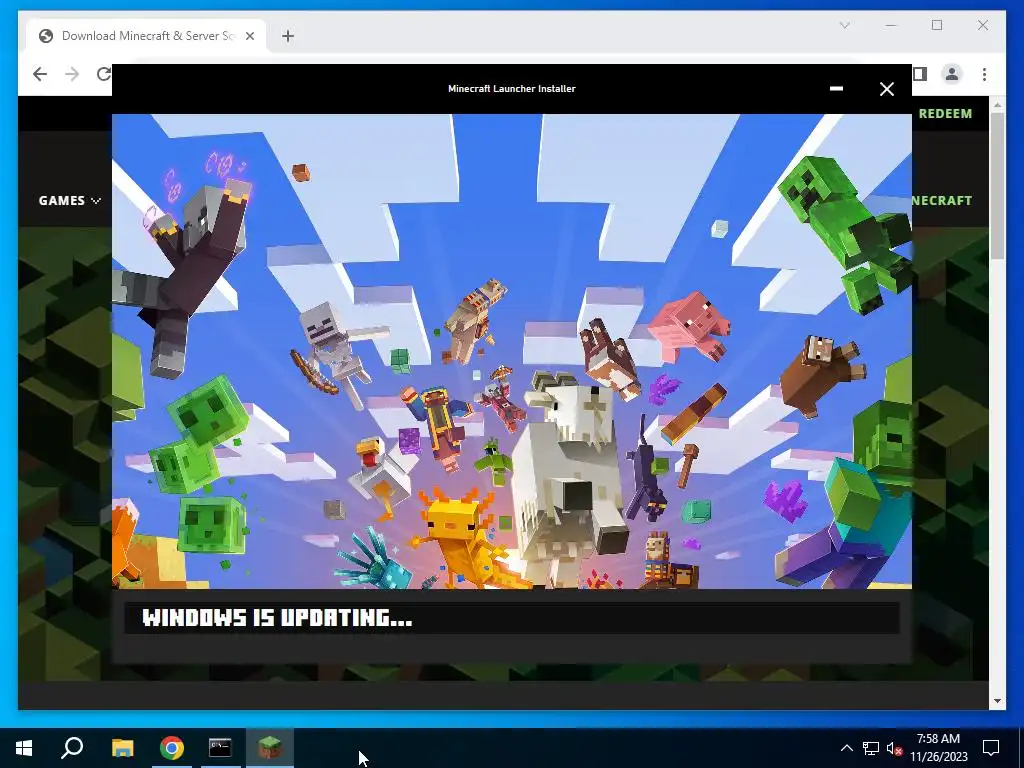The height and width of the screenshot is (768, 1024).
Task: Minimize the Minecraft Launcher Installer window
Action: point(836,88)
